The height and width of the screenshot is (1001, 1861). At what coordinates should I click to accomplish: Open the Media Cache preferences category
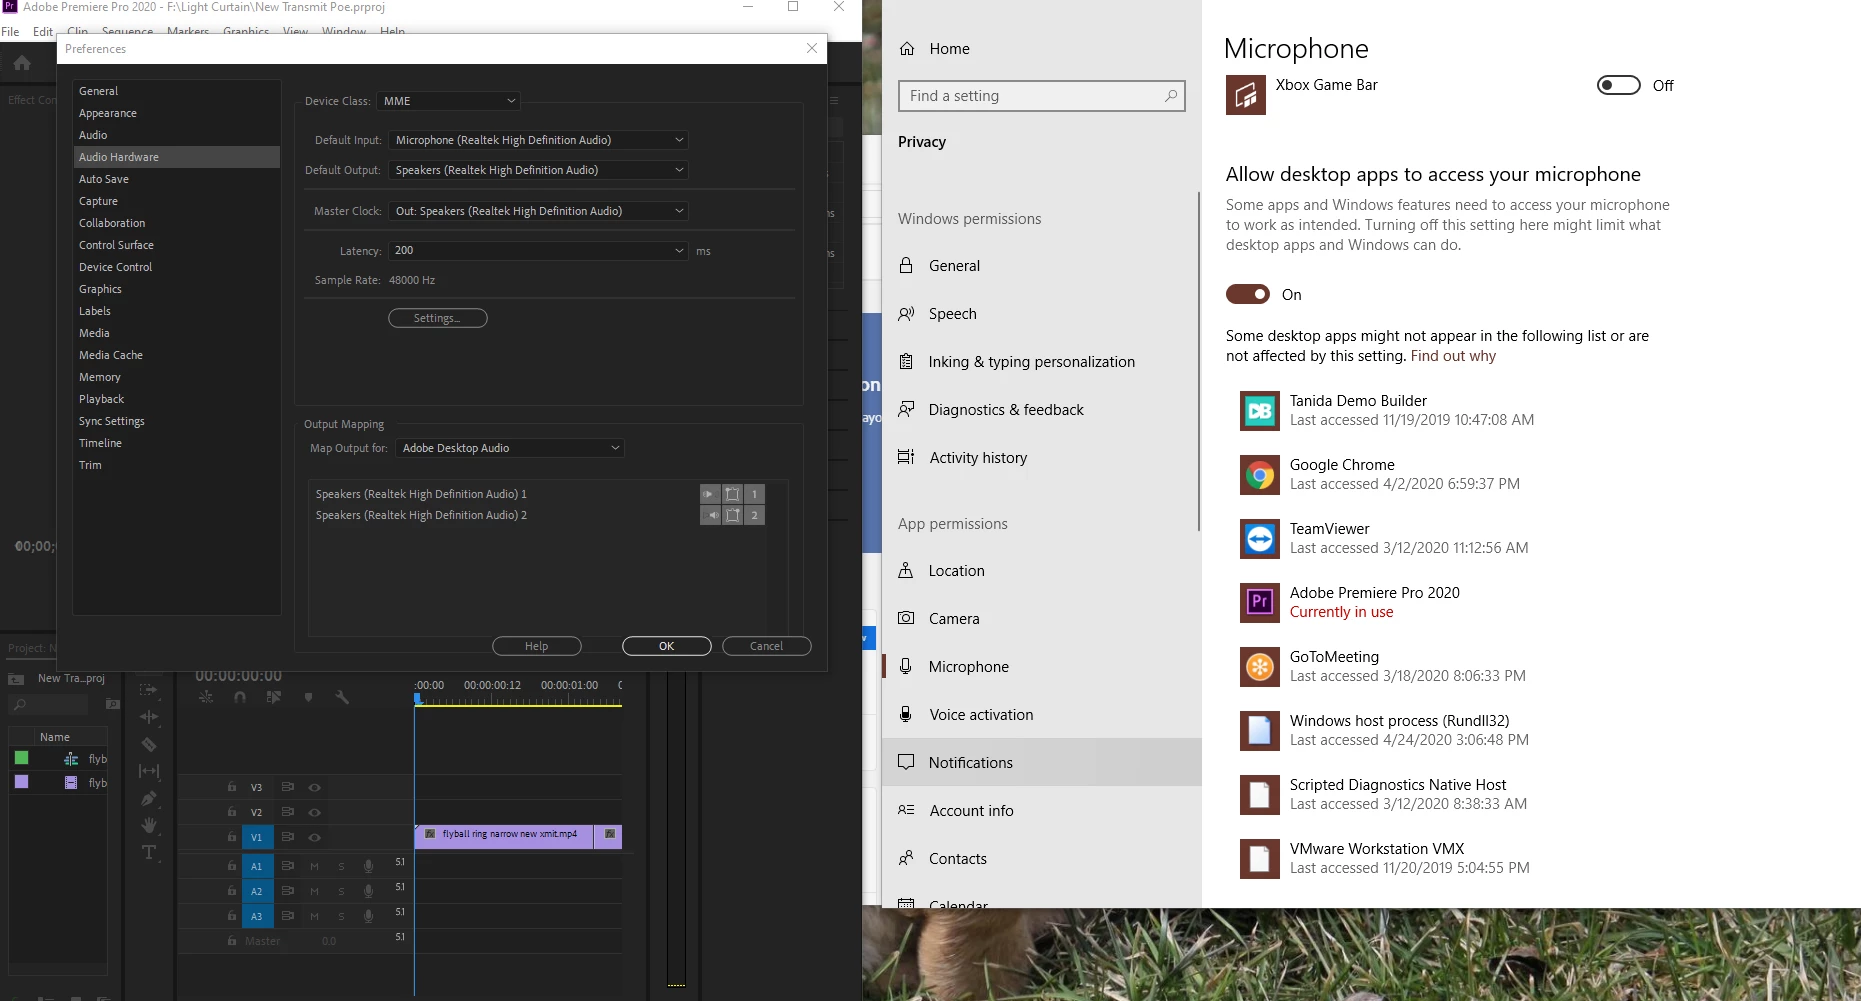177,355
